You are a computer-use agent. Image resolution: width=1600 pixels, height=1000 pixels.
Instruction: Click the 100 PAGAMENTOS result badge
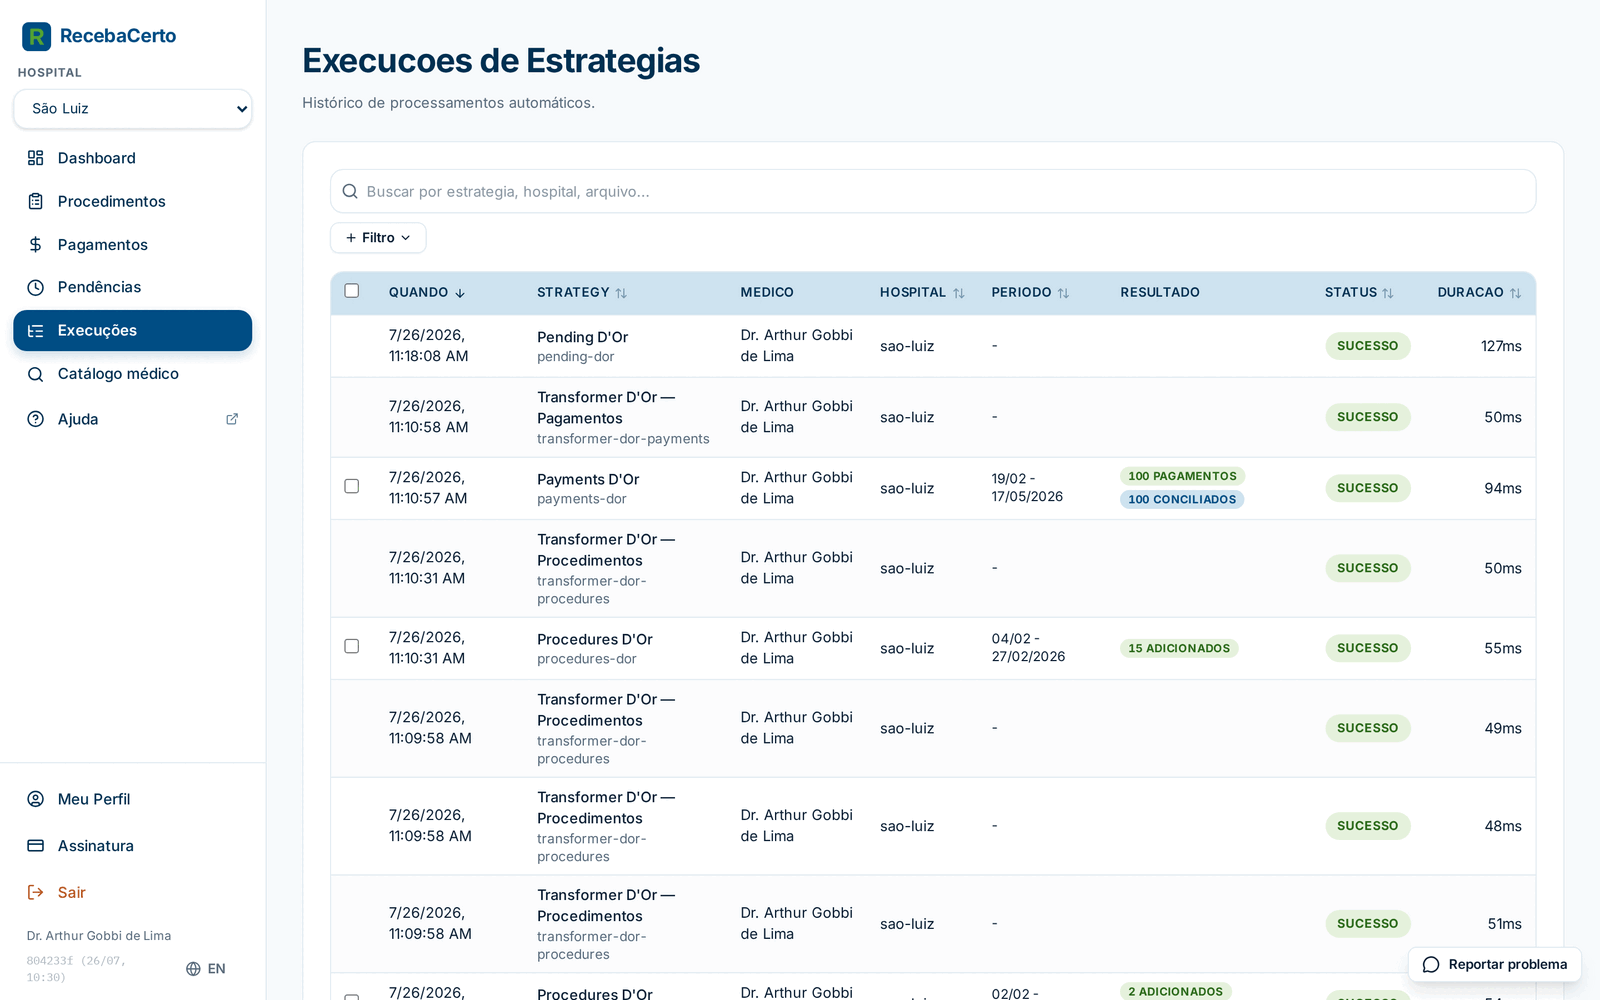click(1182, 476)
